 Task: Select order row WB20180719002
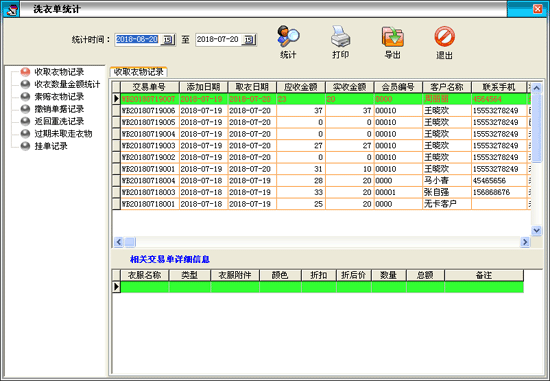[321, 157]
